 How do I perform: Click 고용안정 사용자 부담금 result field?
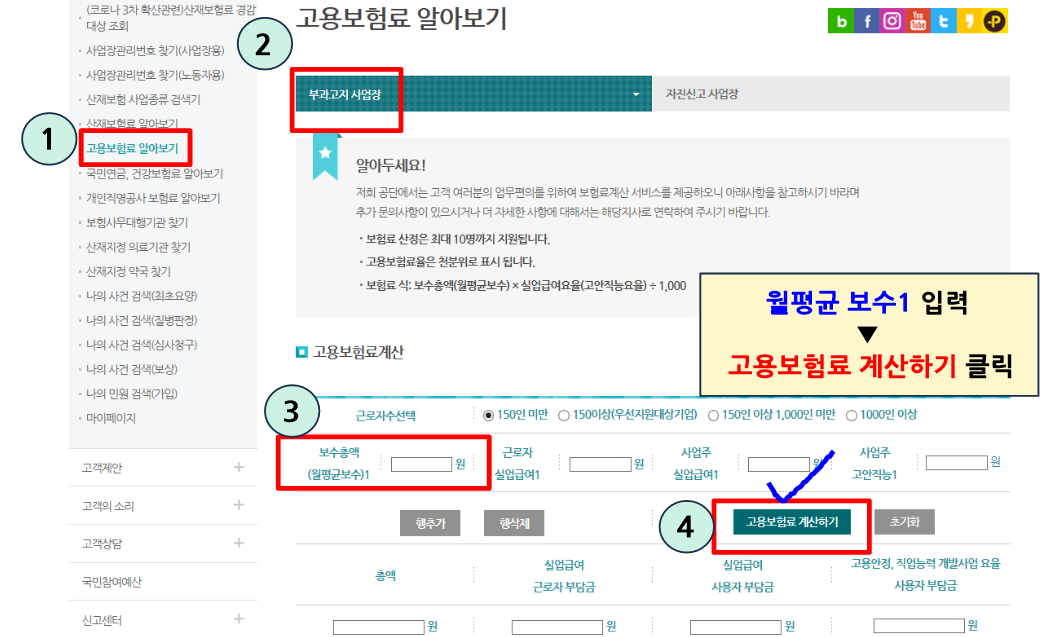pyautogui.click(x=919, y=625)
